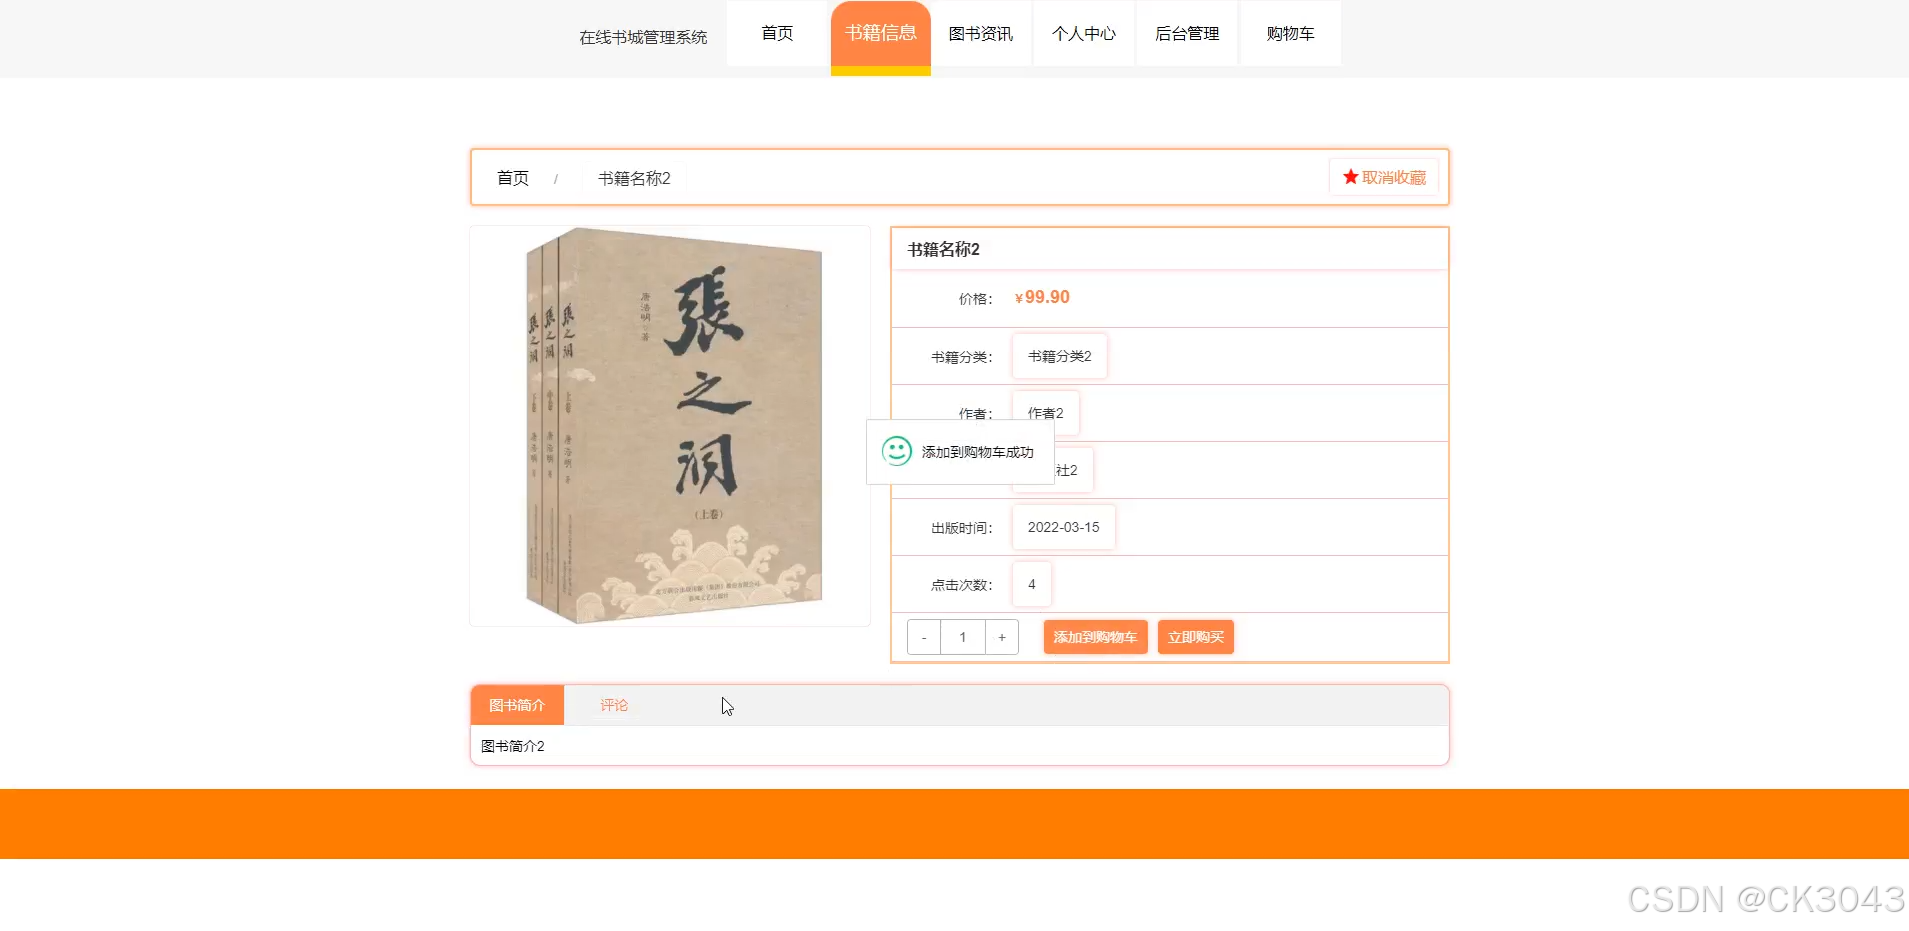Click the 书籍名称2 heading in details panel

coord(943,249)
